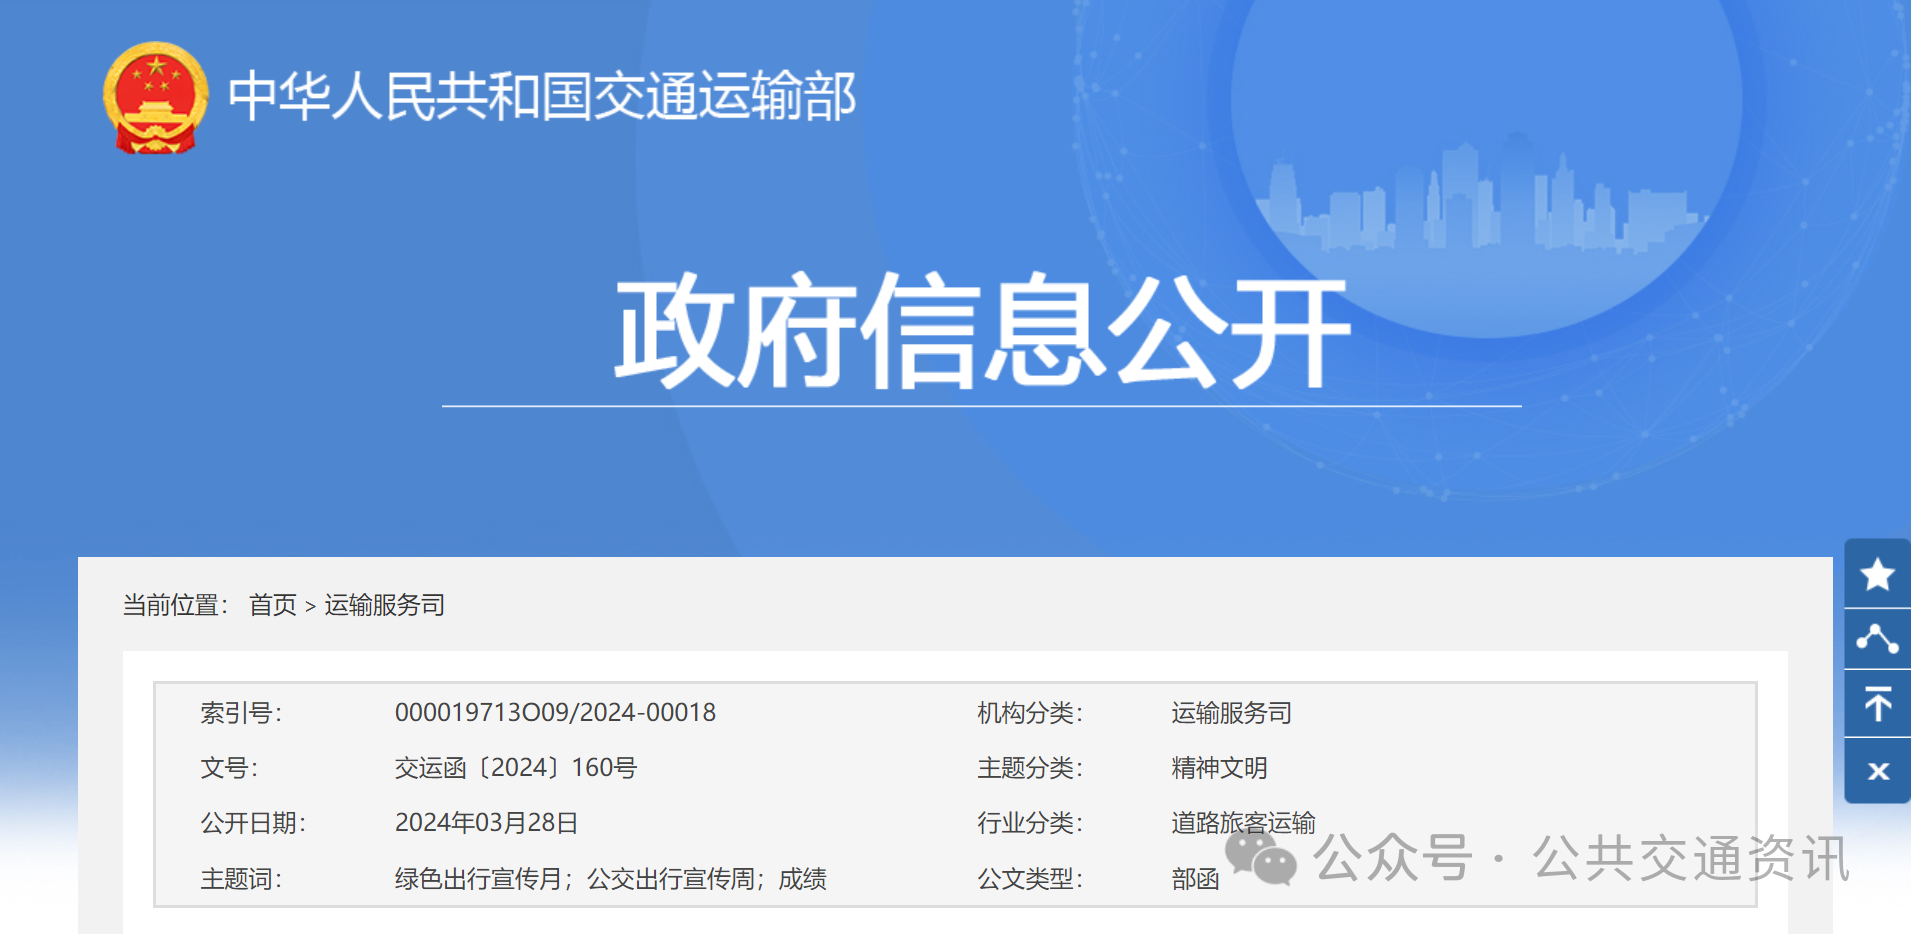Click the document number 交运函〔2024〕160号
Screen dimensions: 1911x934
pyautogui.click(x=514, y=767)
